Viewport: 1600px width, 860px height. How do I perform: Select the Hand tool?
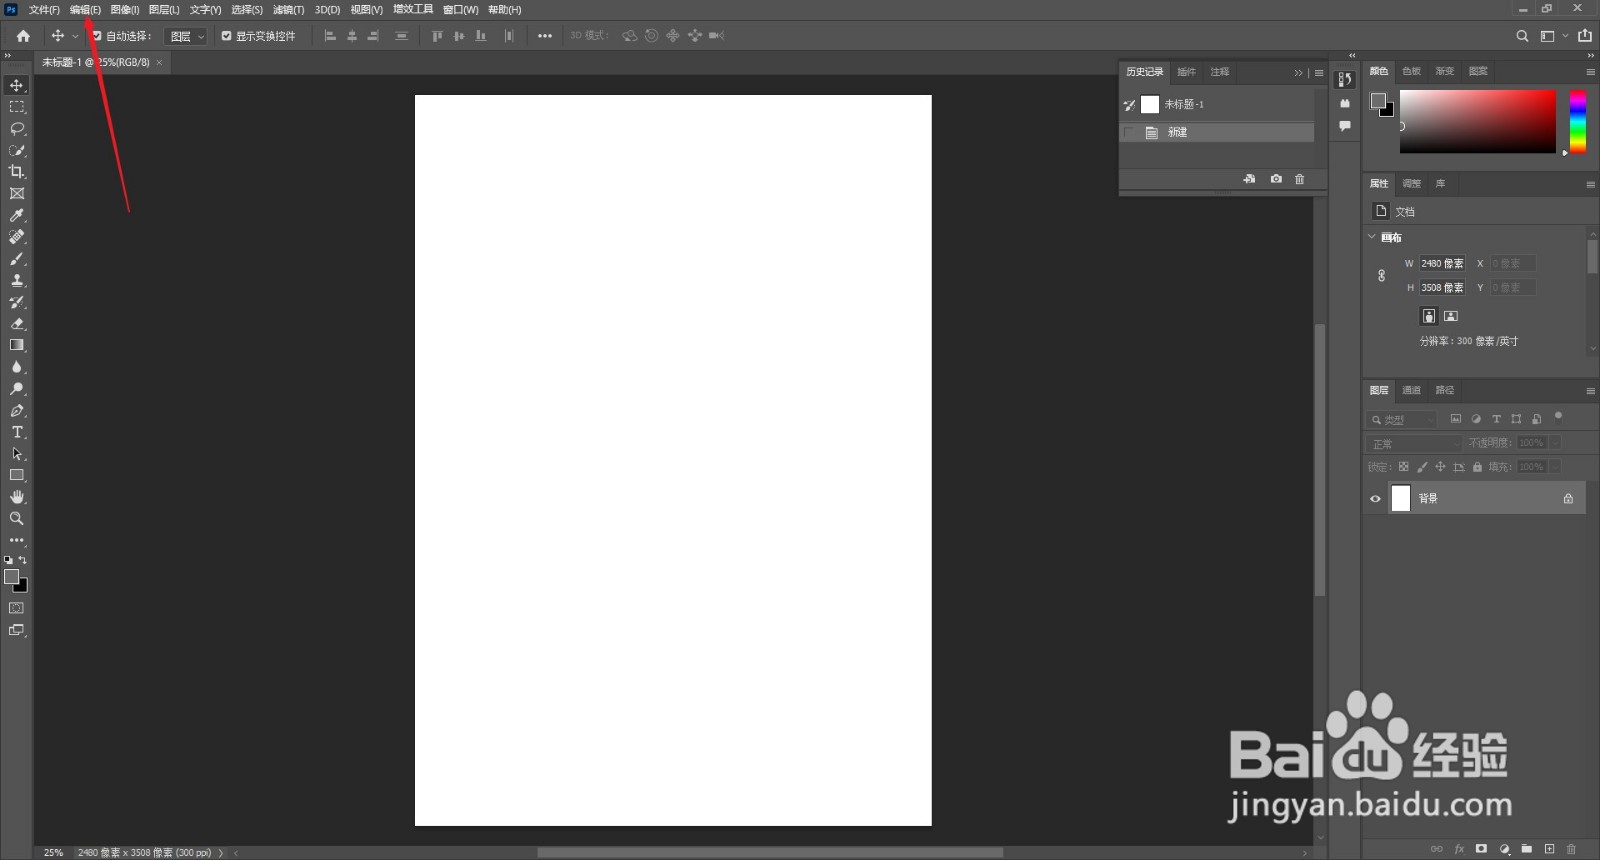(x=17, y=497)
